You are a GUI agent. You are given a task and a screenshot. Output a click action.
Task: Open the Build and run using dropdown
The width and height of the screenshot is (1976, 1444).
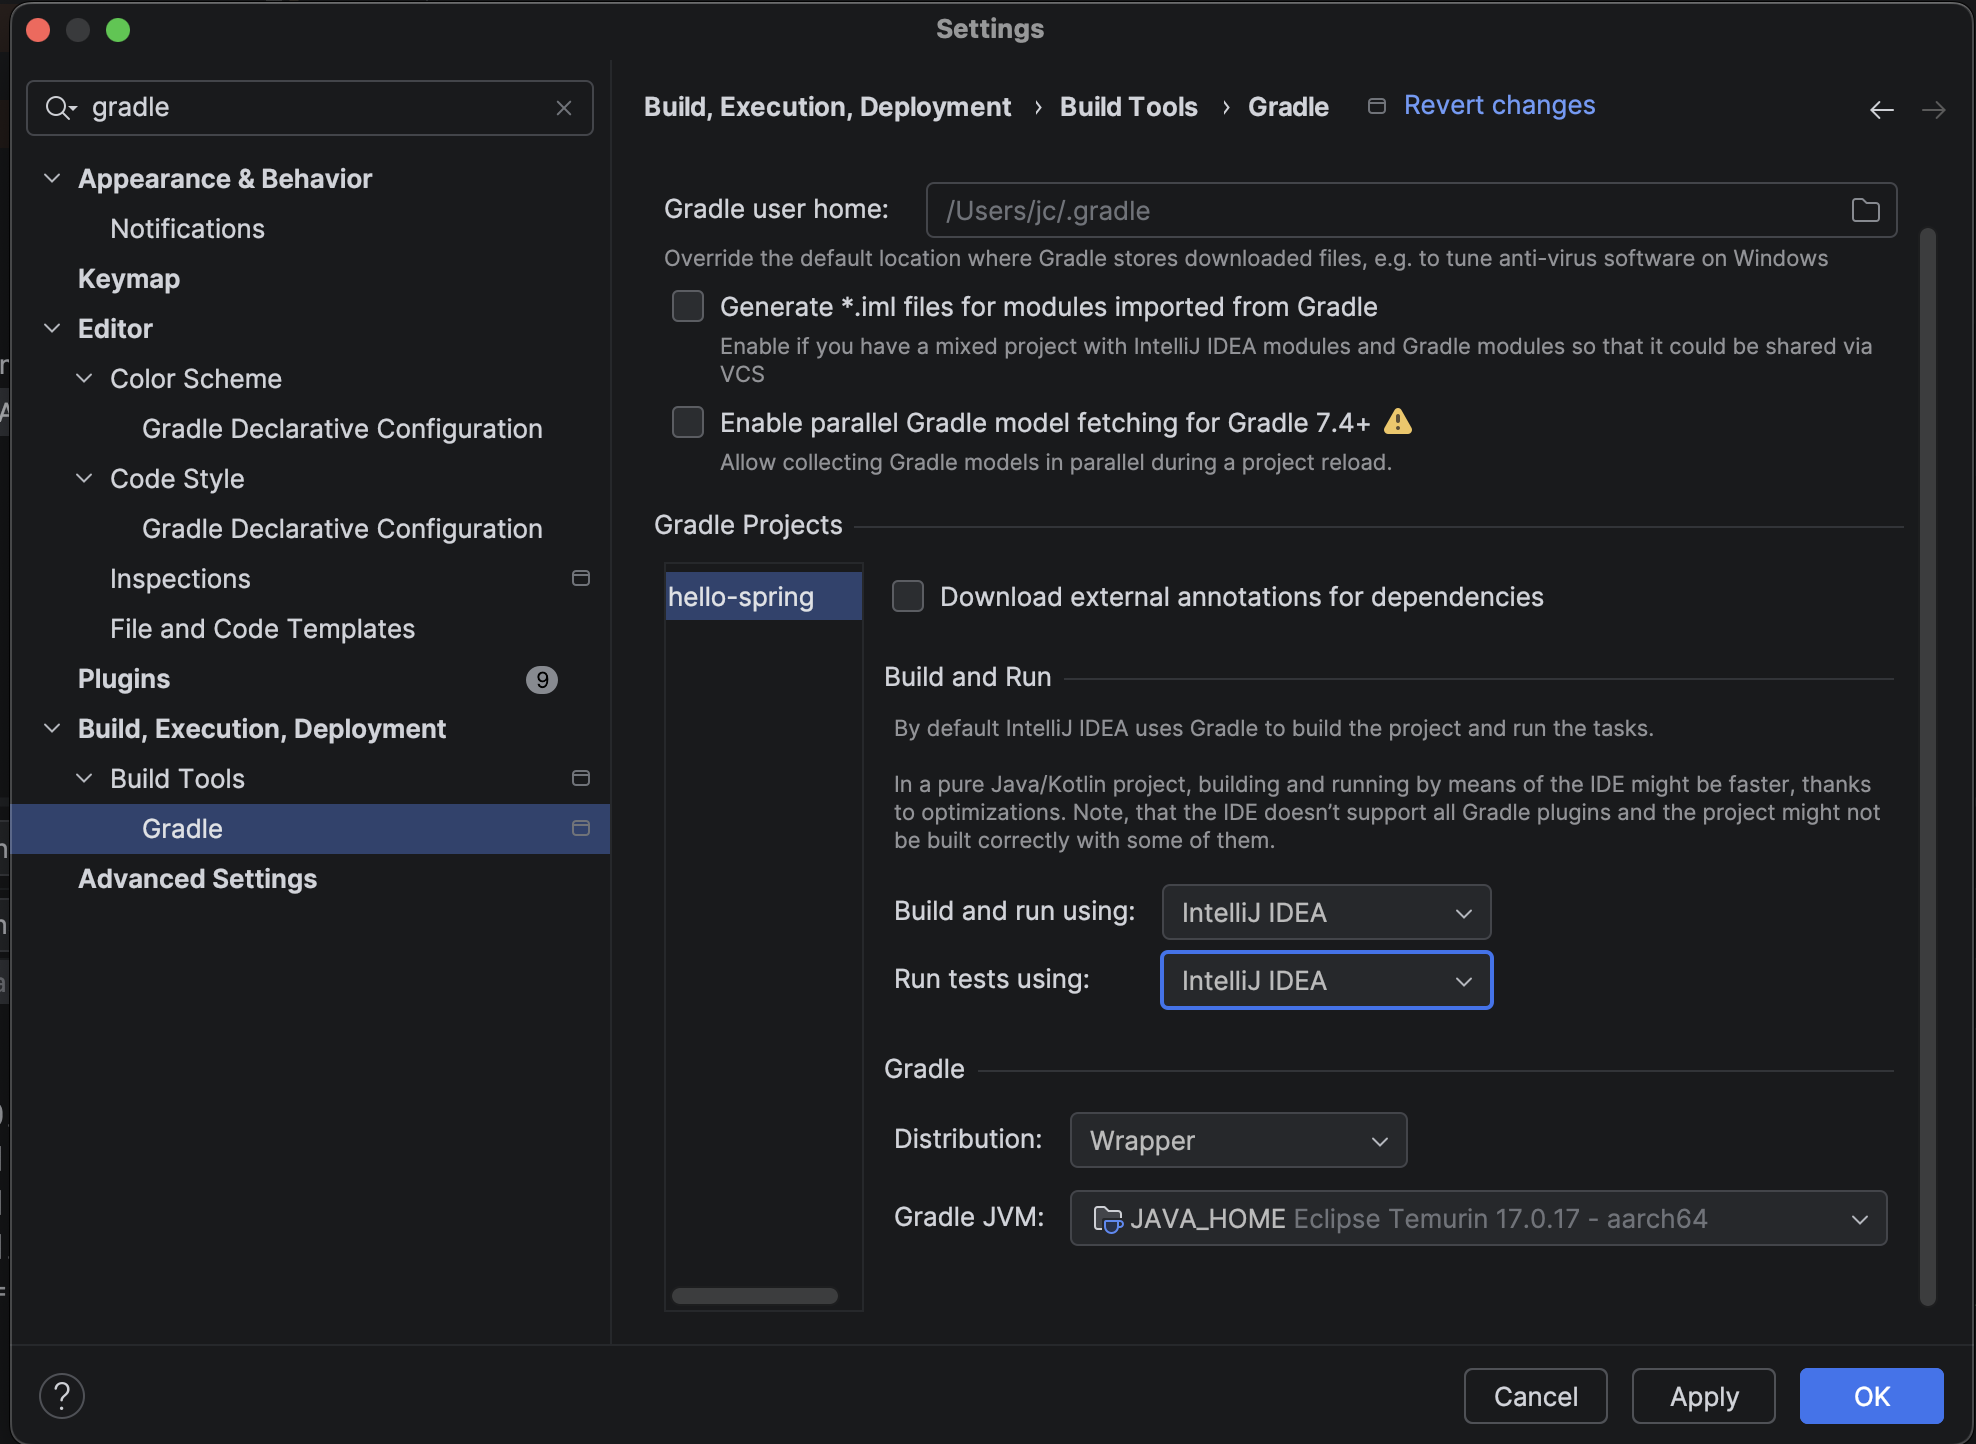[x=1326, y=912]
